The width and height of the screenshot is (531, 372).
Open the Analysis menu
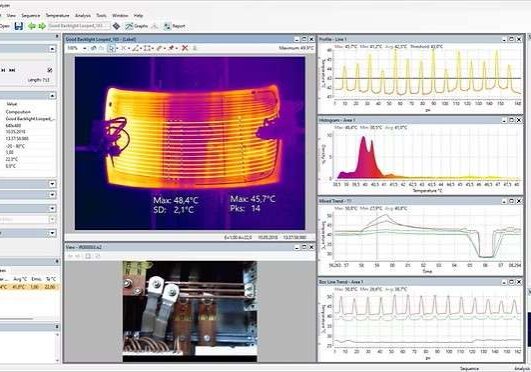[83, 16]
